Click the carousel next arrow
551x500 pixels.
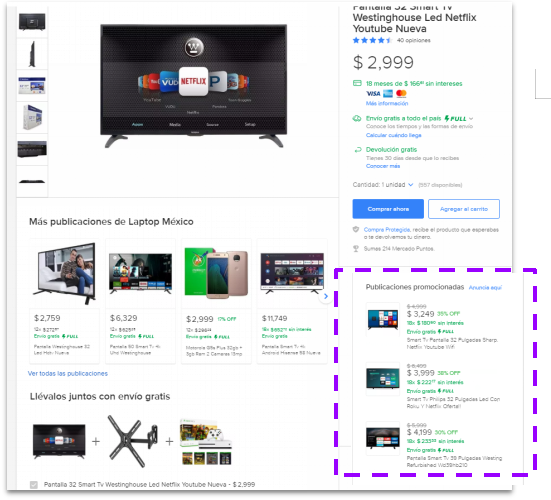pos(326,296)
